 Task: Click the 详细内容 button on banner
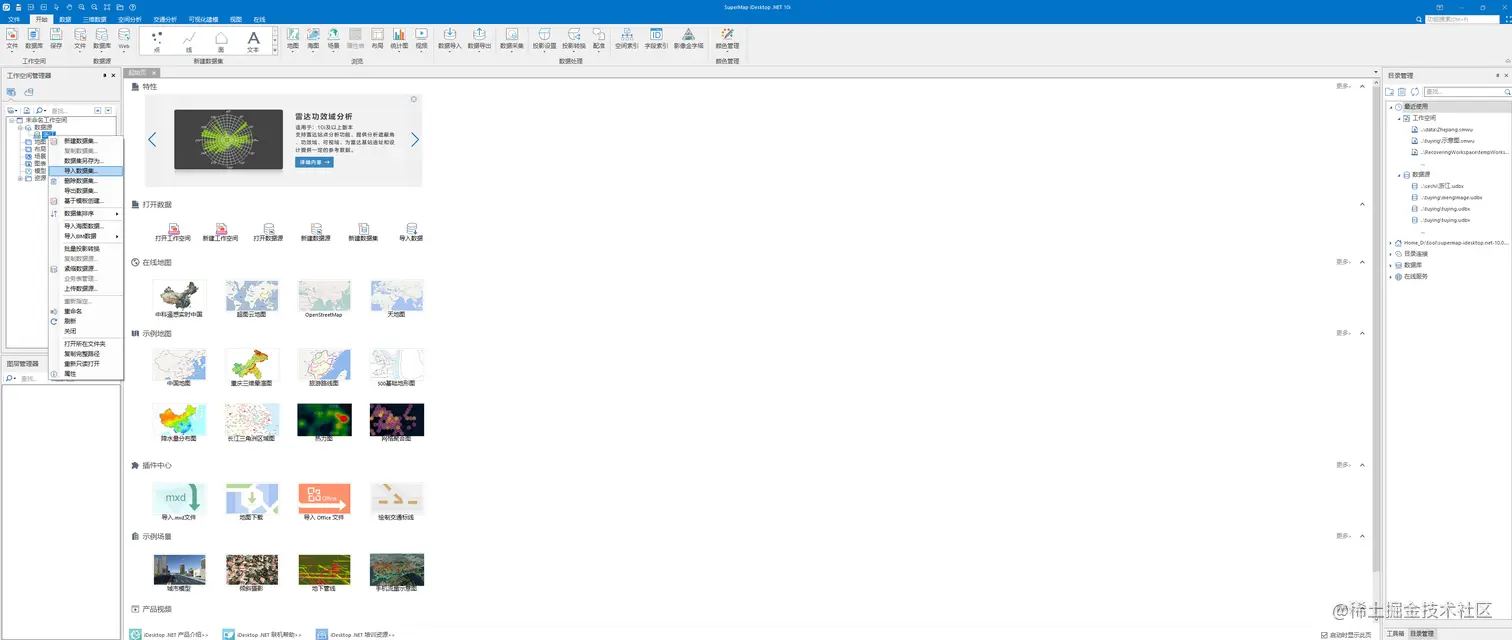coord(314,161)
